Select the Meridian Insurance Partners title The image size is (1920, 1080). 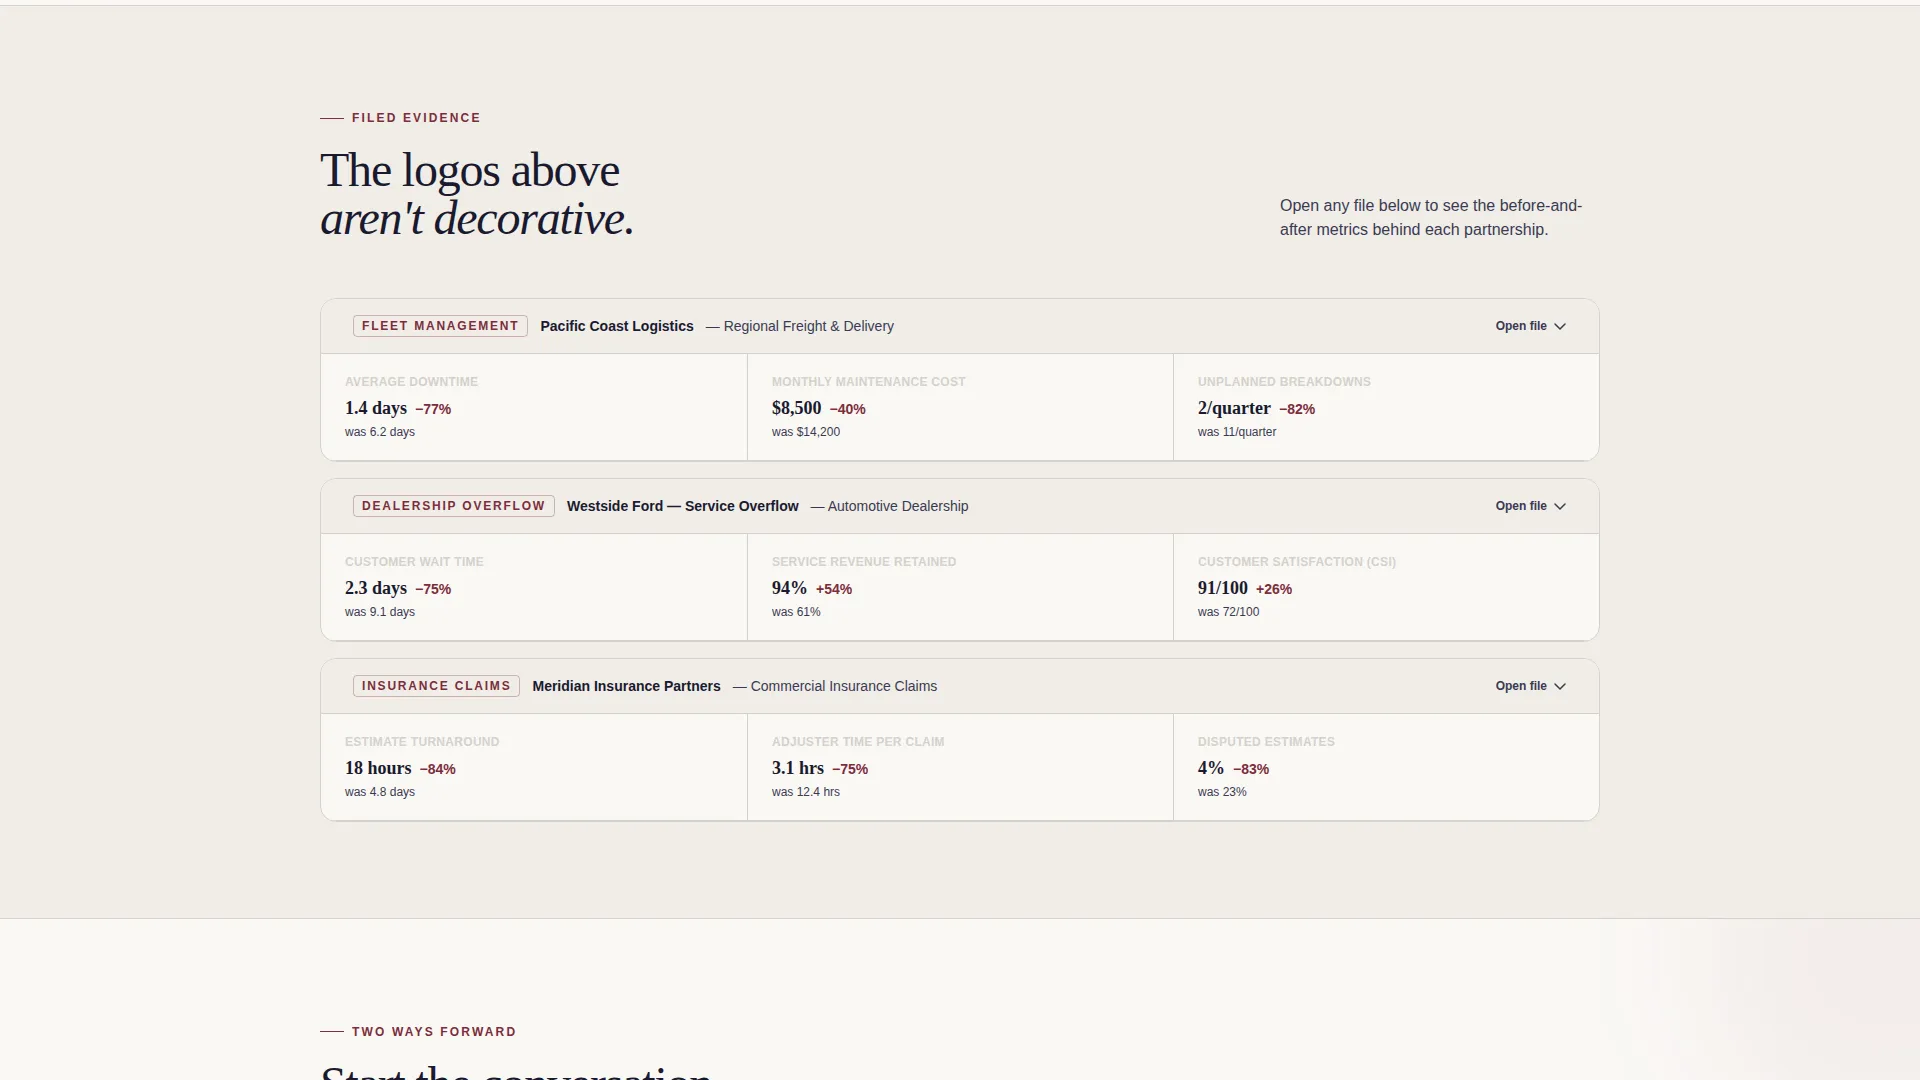tap(626, 686)
